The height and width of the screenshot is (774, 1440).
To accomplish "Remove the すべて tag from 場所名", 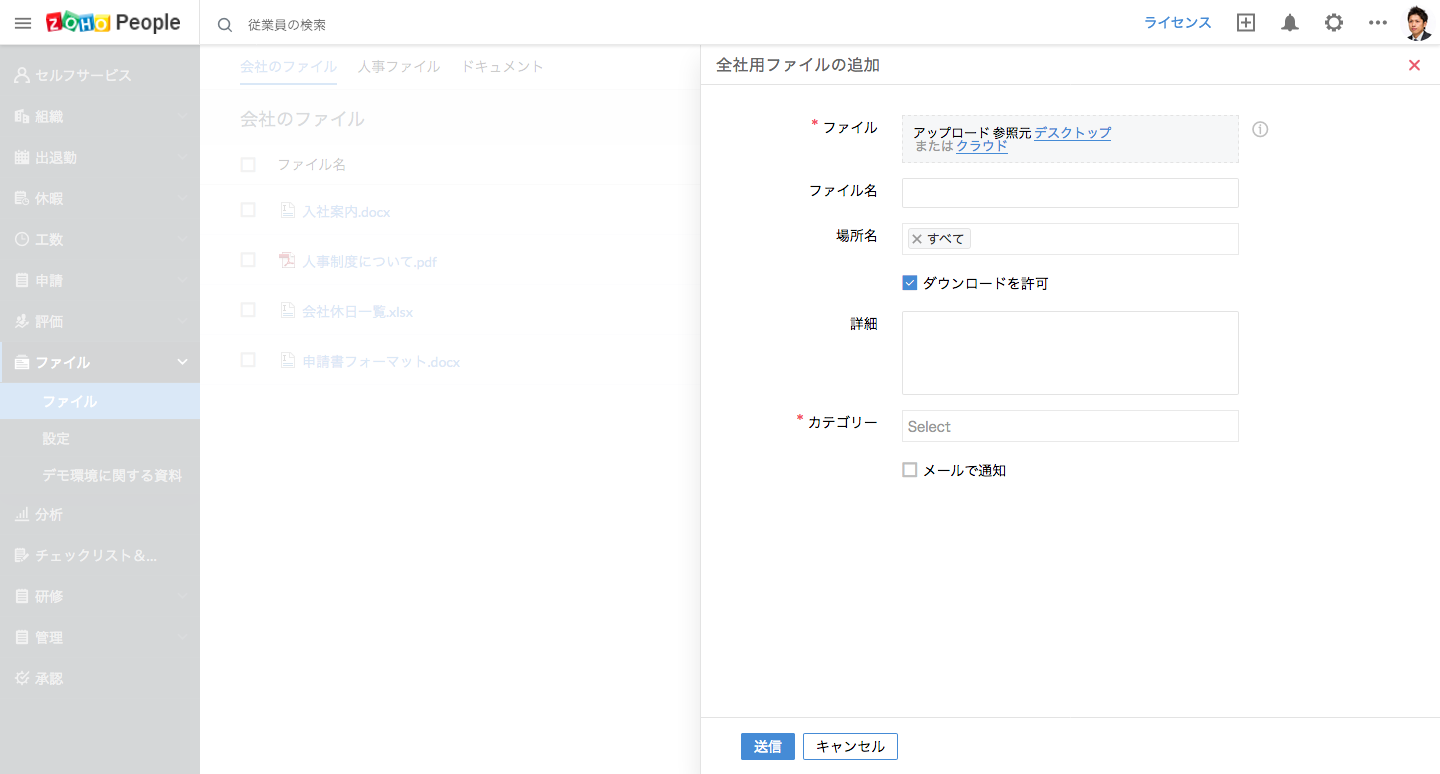I will (x=917, y=239).
